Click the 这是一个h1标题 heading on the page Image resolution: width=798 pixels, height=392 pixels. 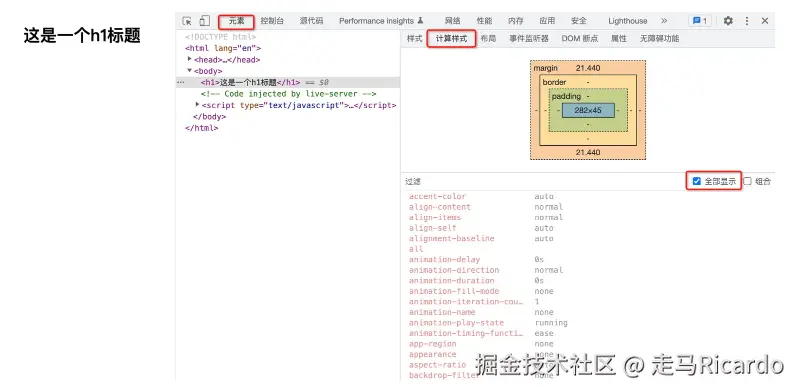(82, 36)
